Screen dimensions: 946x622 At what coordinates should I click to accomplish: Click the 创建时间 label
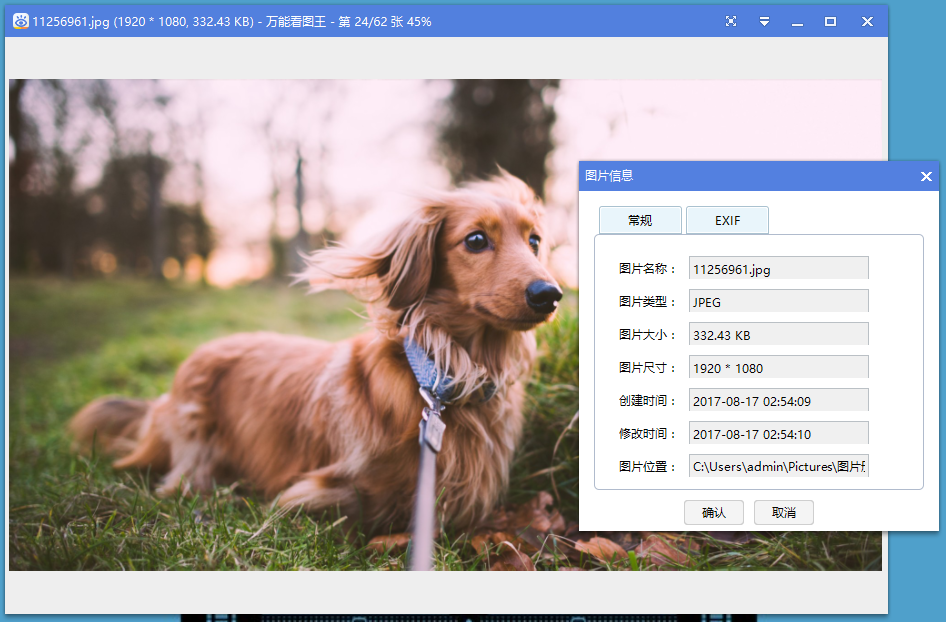(647, 401)
